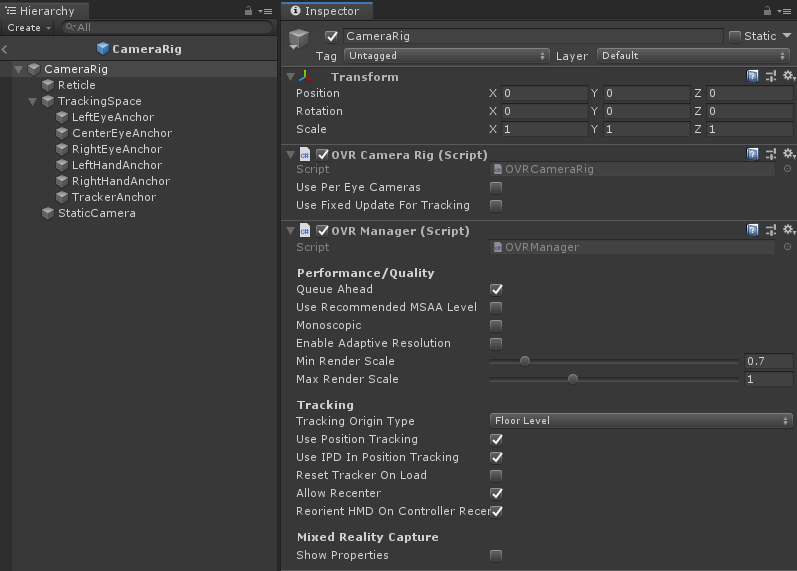
Task: Open the Tag dropdown showing Untagged
Action: pos(446,55)
